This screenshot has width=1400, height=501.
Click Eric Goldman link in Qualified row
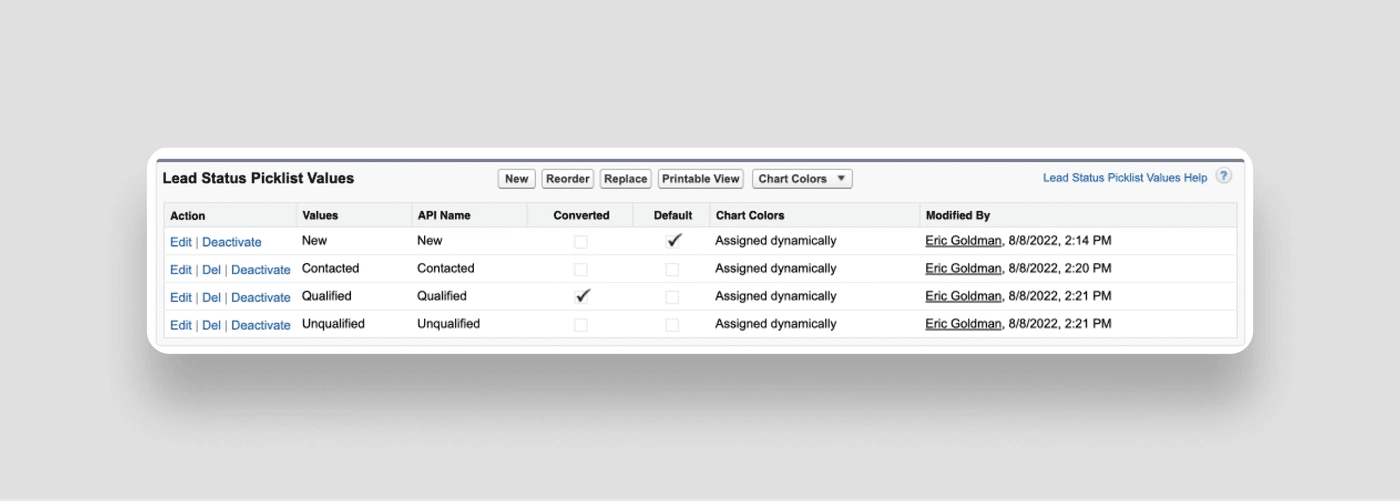pos(963,297)
